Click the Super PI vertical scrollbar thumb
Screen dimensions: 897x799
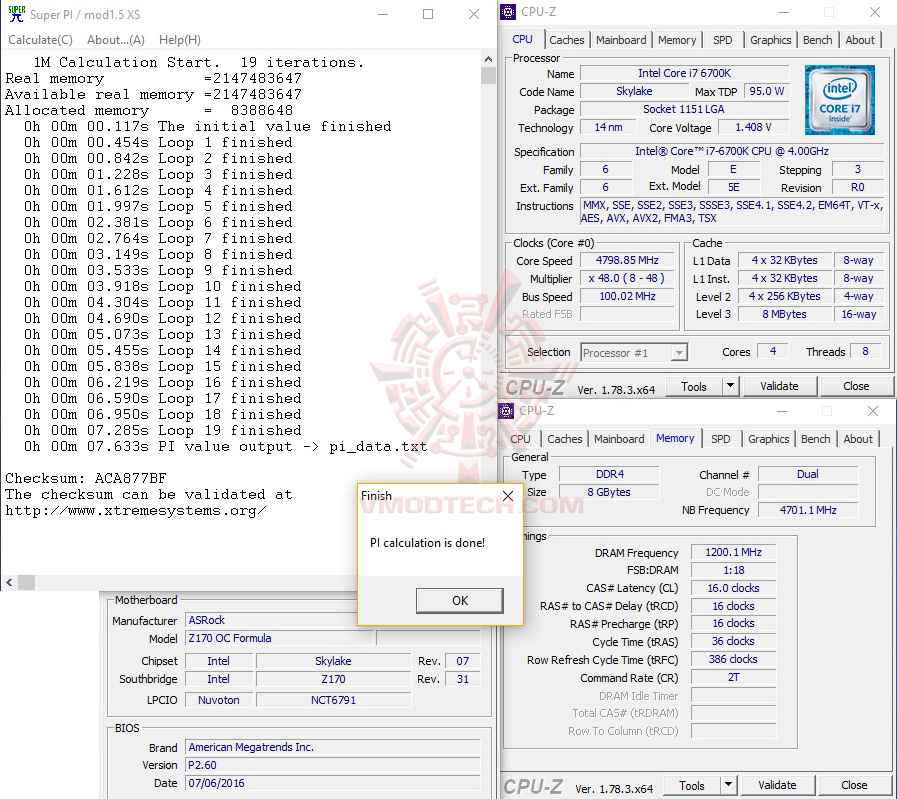click(x=488, y=75)
